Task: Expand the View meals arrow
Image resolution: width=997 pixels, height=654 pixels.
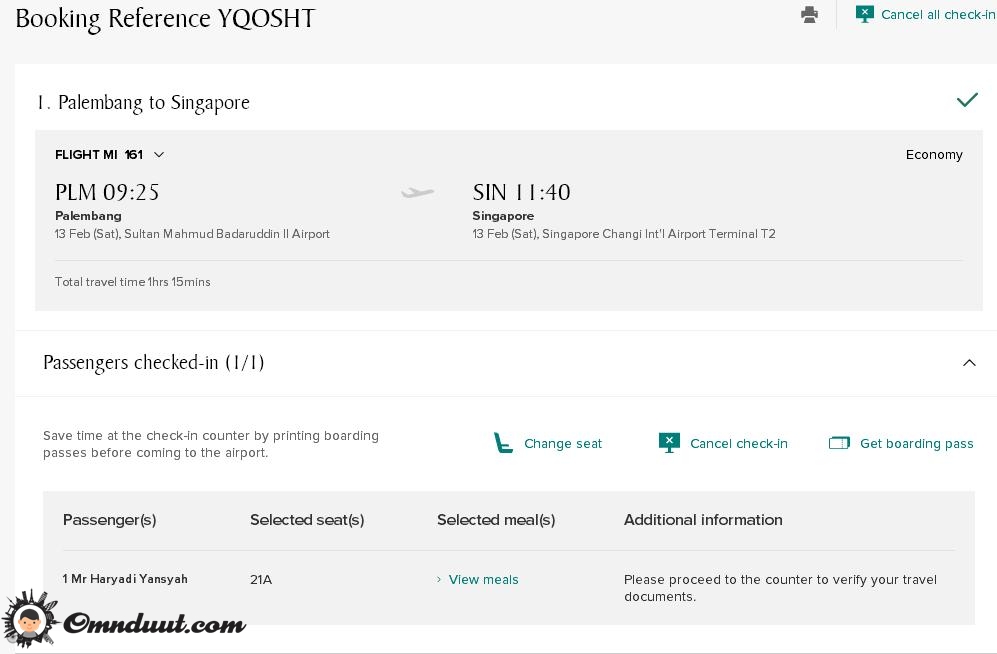Action: 439,580
